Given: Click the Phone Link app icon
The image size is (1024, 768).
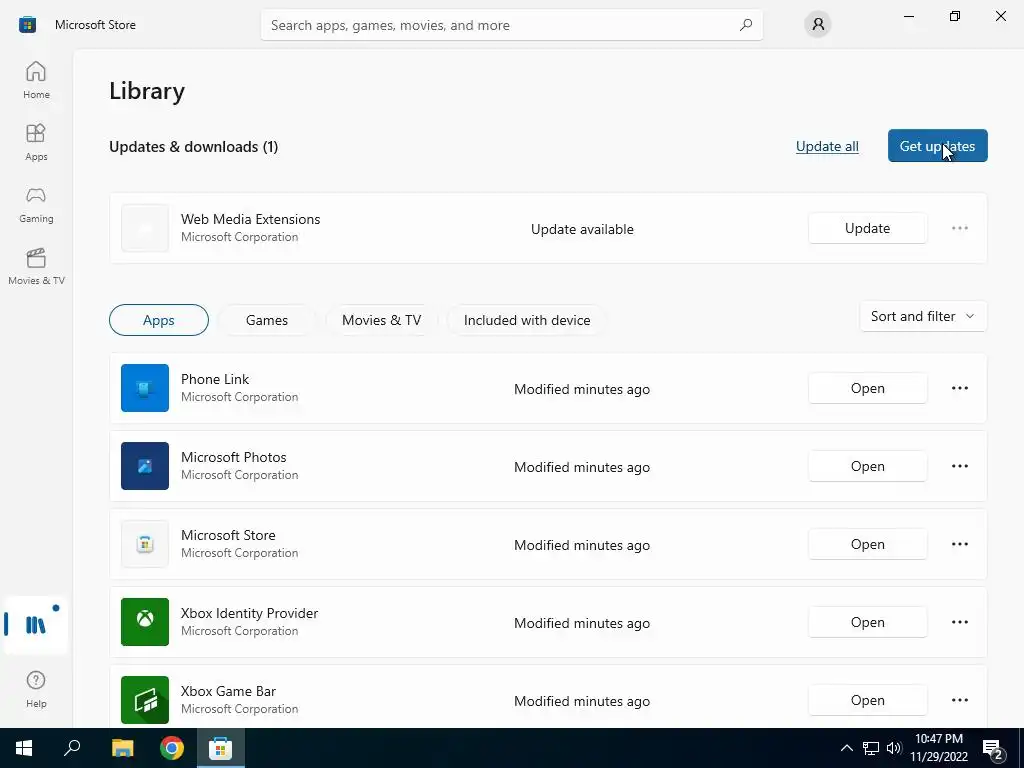Looking at the screenshot, I should [145, 388].
